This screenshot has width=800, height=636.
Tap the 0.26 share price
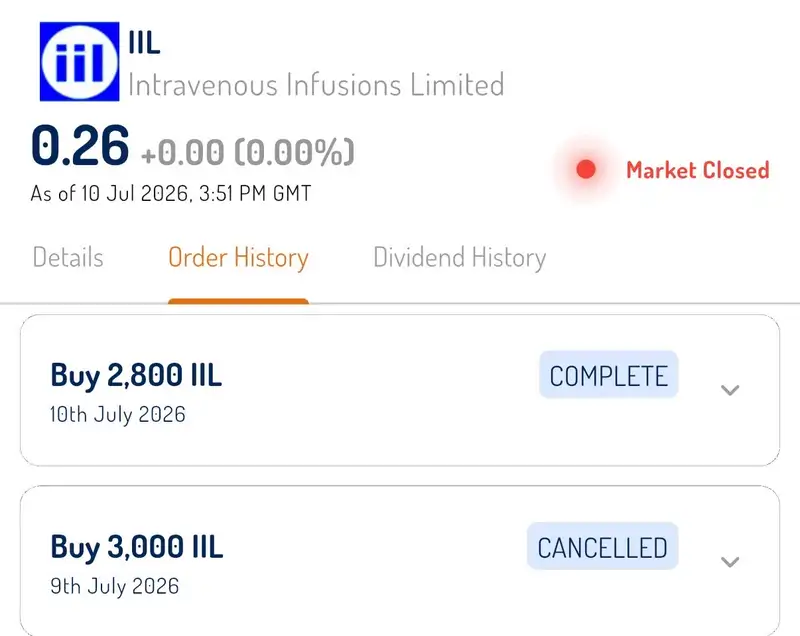tap(80, 146)
